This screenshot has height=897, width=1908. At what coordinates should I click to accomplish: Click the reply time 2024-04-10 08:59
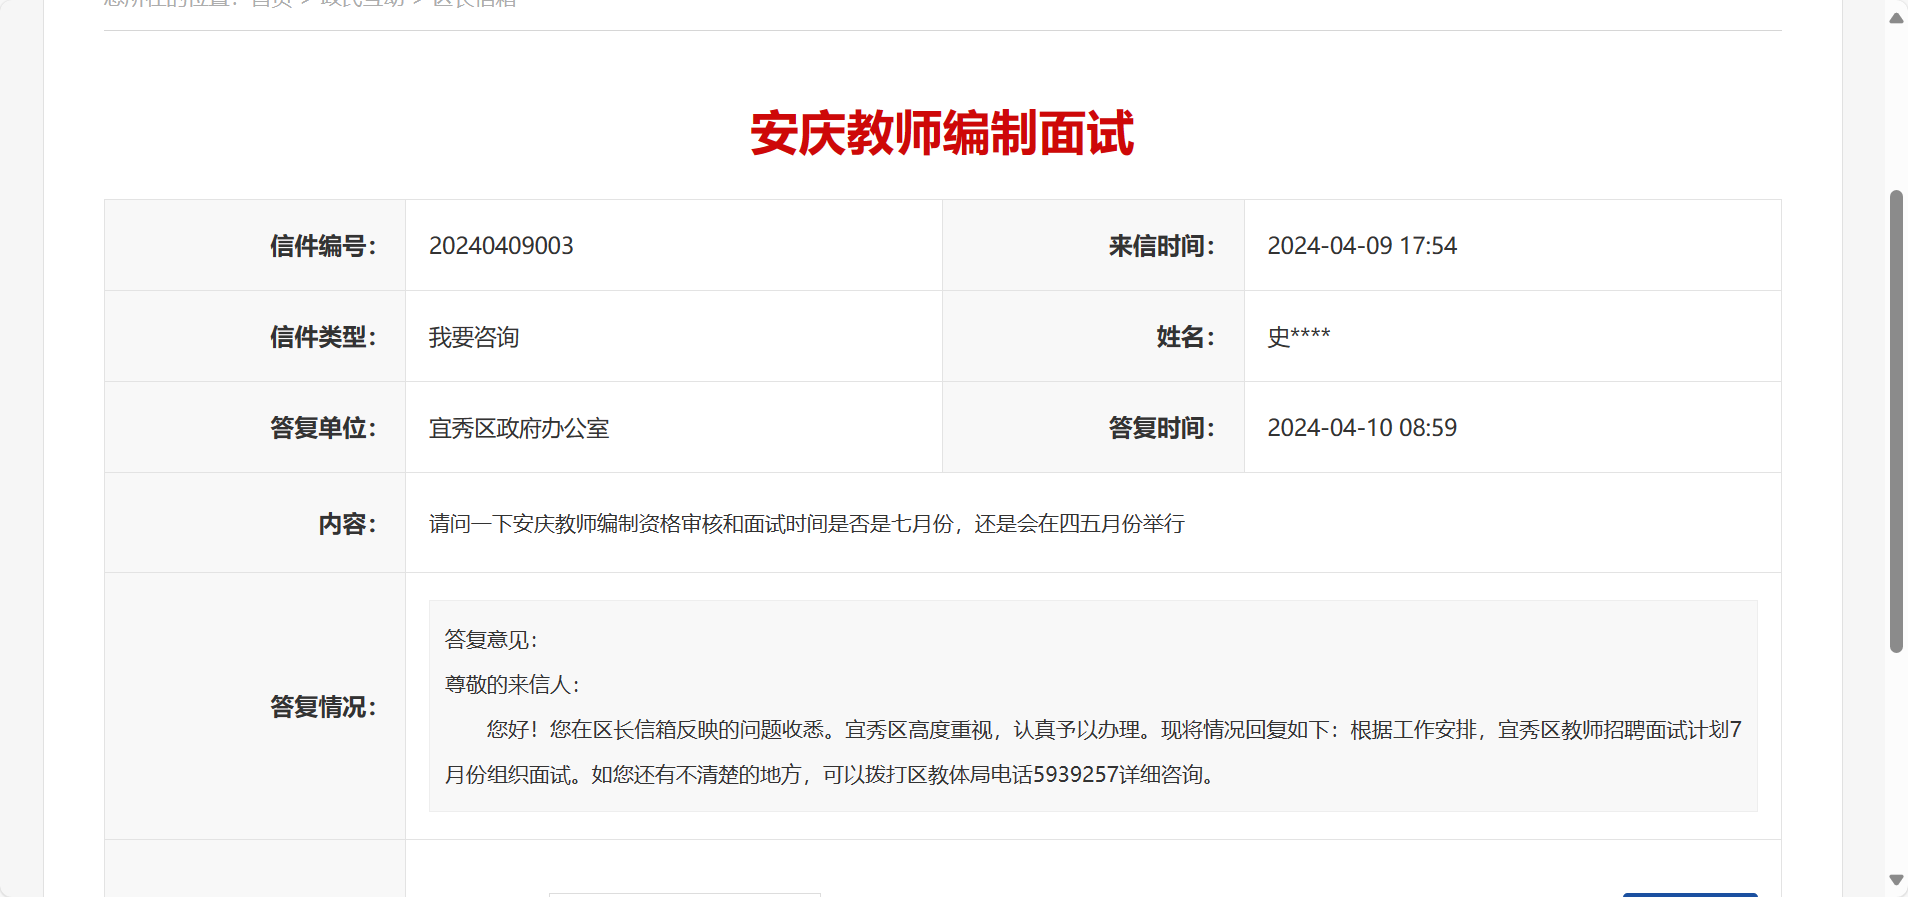coord(1361,428)
